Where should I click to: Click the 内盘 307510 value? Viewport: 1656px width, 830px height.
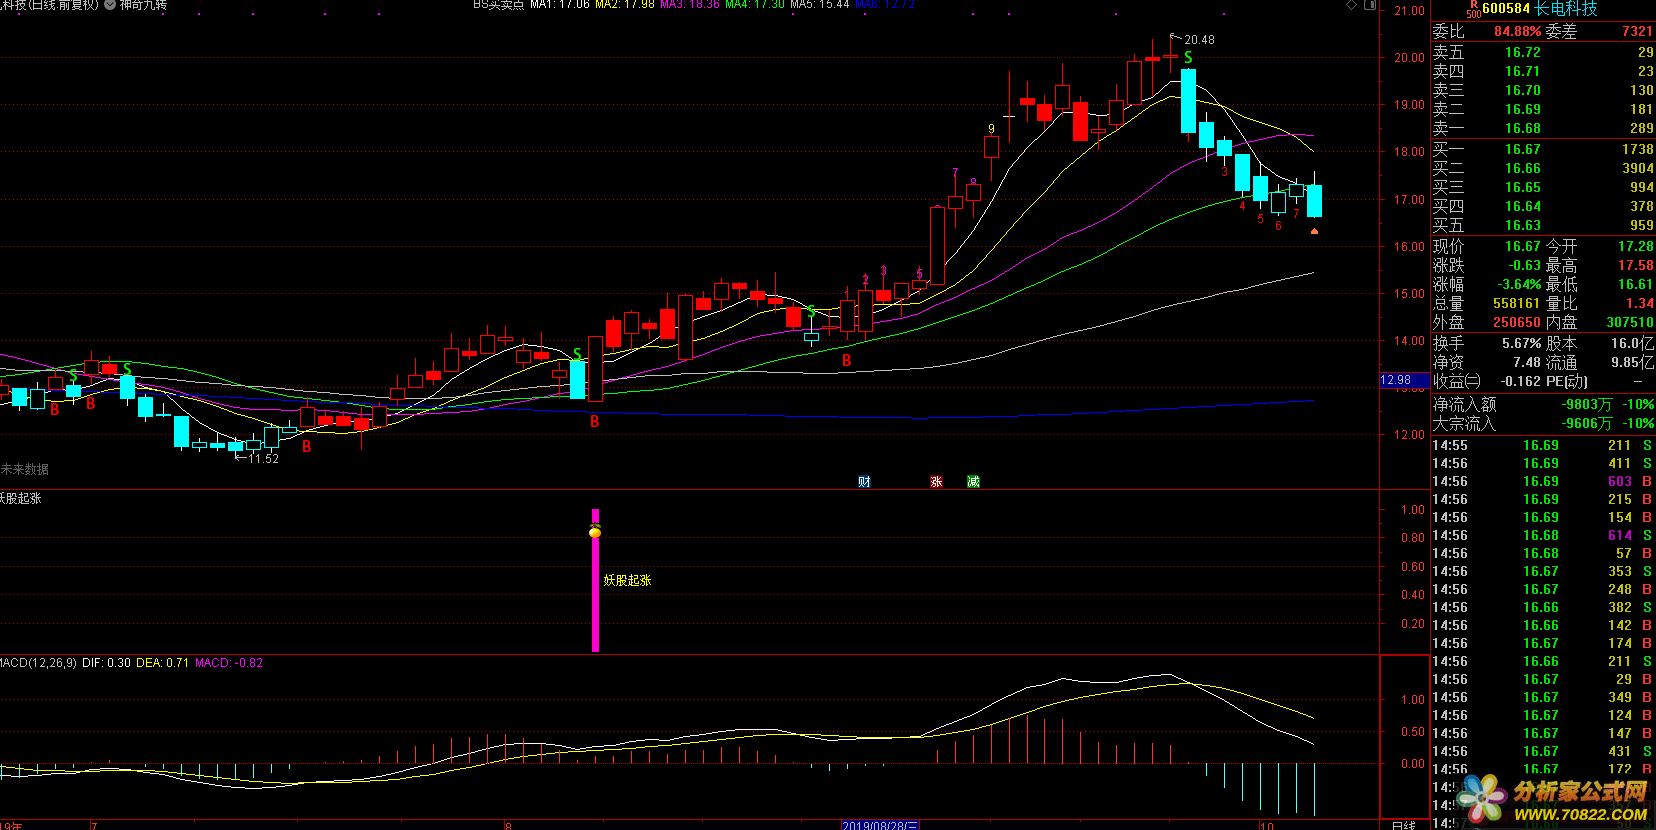1630,322
